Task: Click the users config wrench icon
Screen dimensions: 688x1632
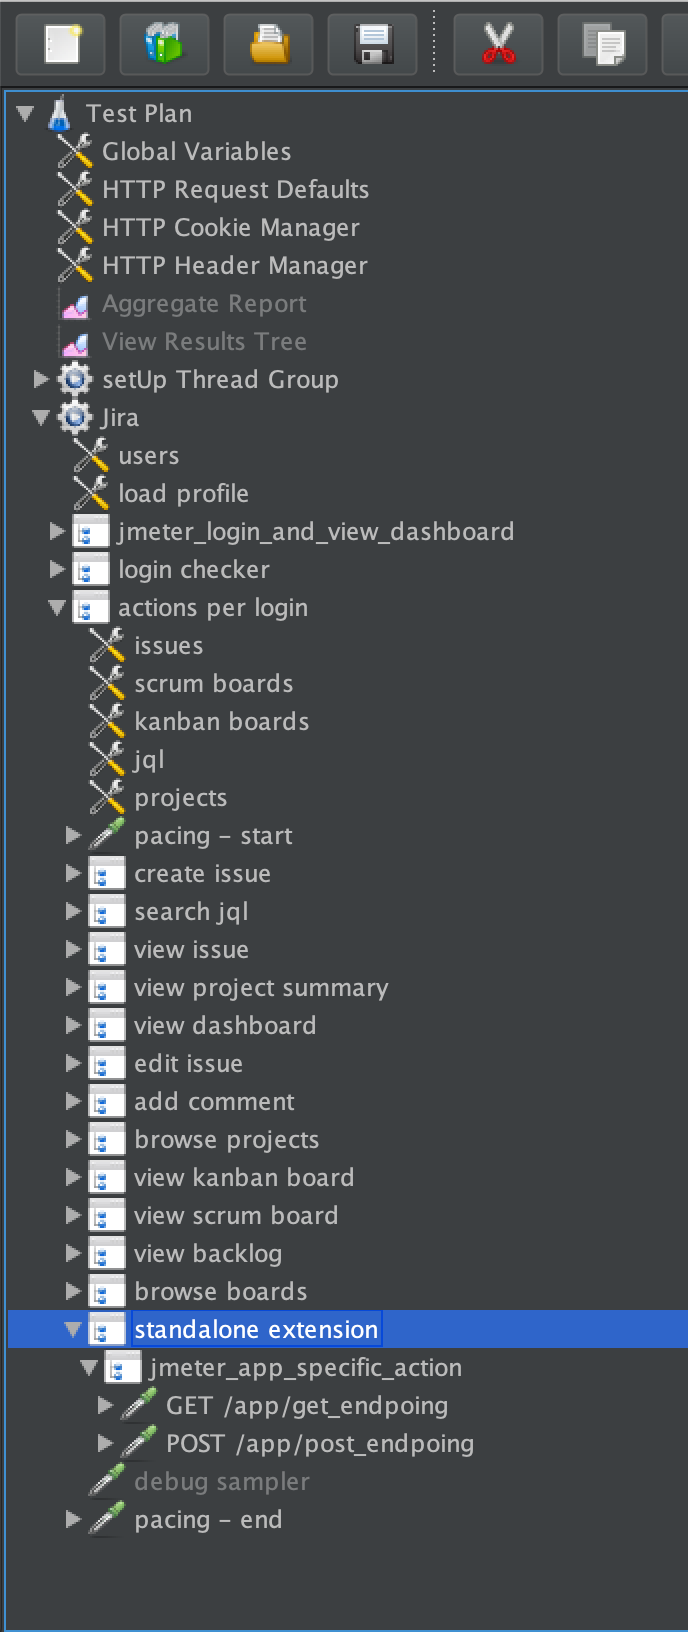Action: 91,455
